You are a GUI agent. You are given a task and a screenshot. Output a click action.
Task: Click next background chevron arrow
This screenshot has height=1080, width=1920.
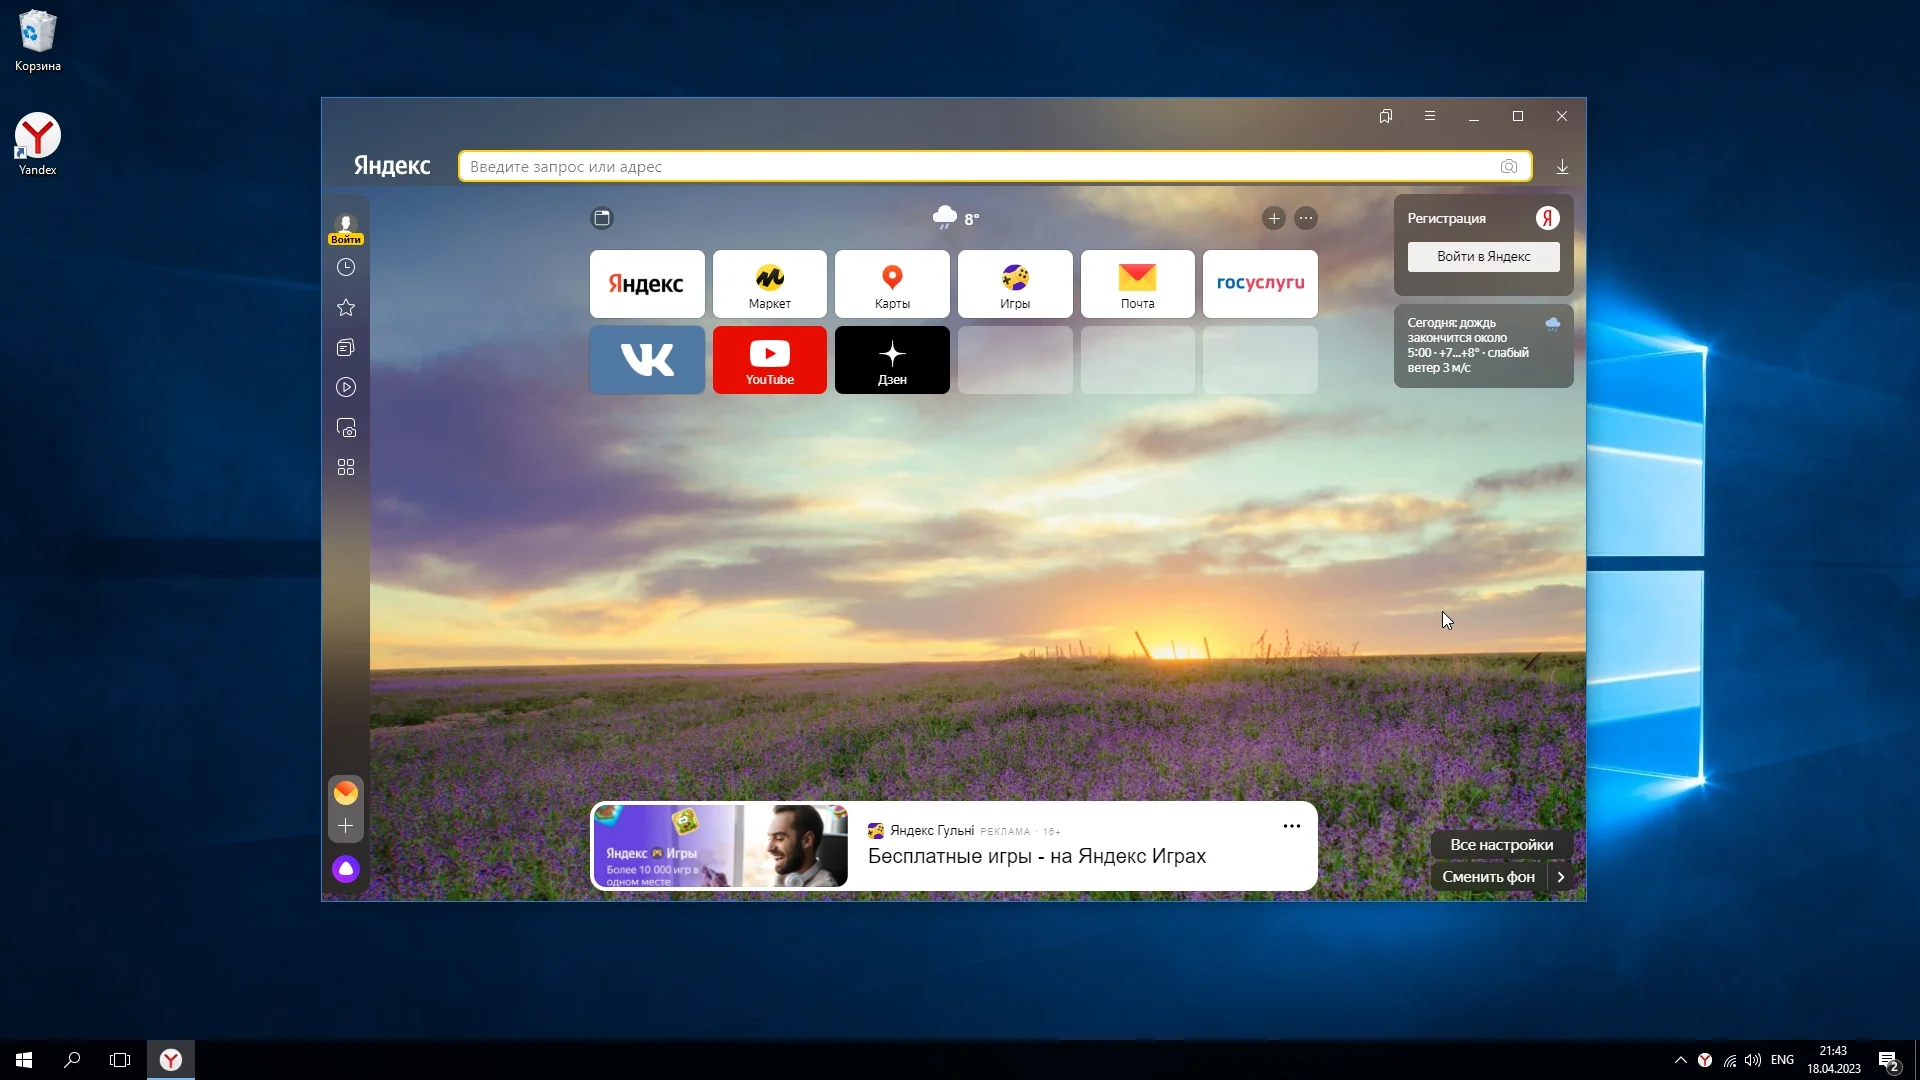coord(1561,877)
